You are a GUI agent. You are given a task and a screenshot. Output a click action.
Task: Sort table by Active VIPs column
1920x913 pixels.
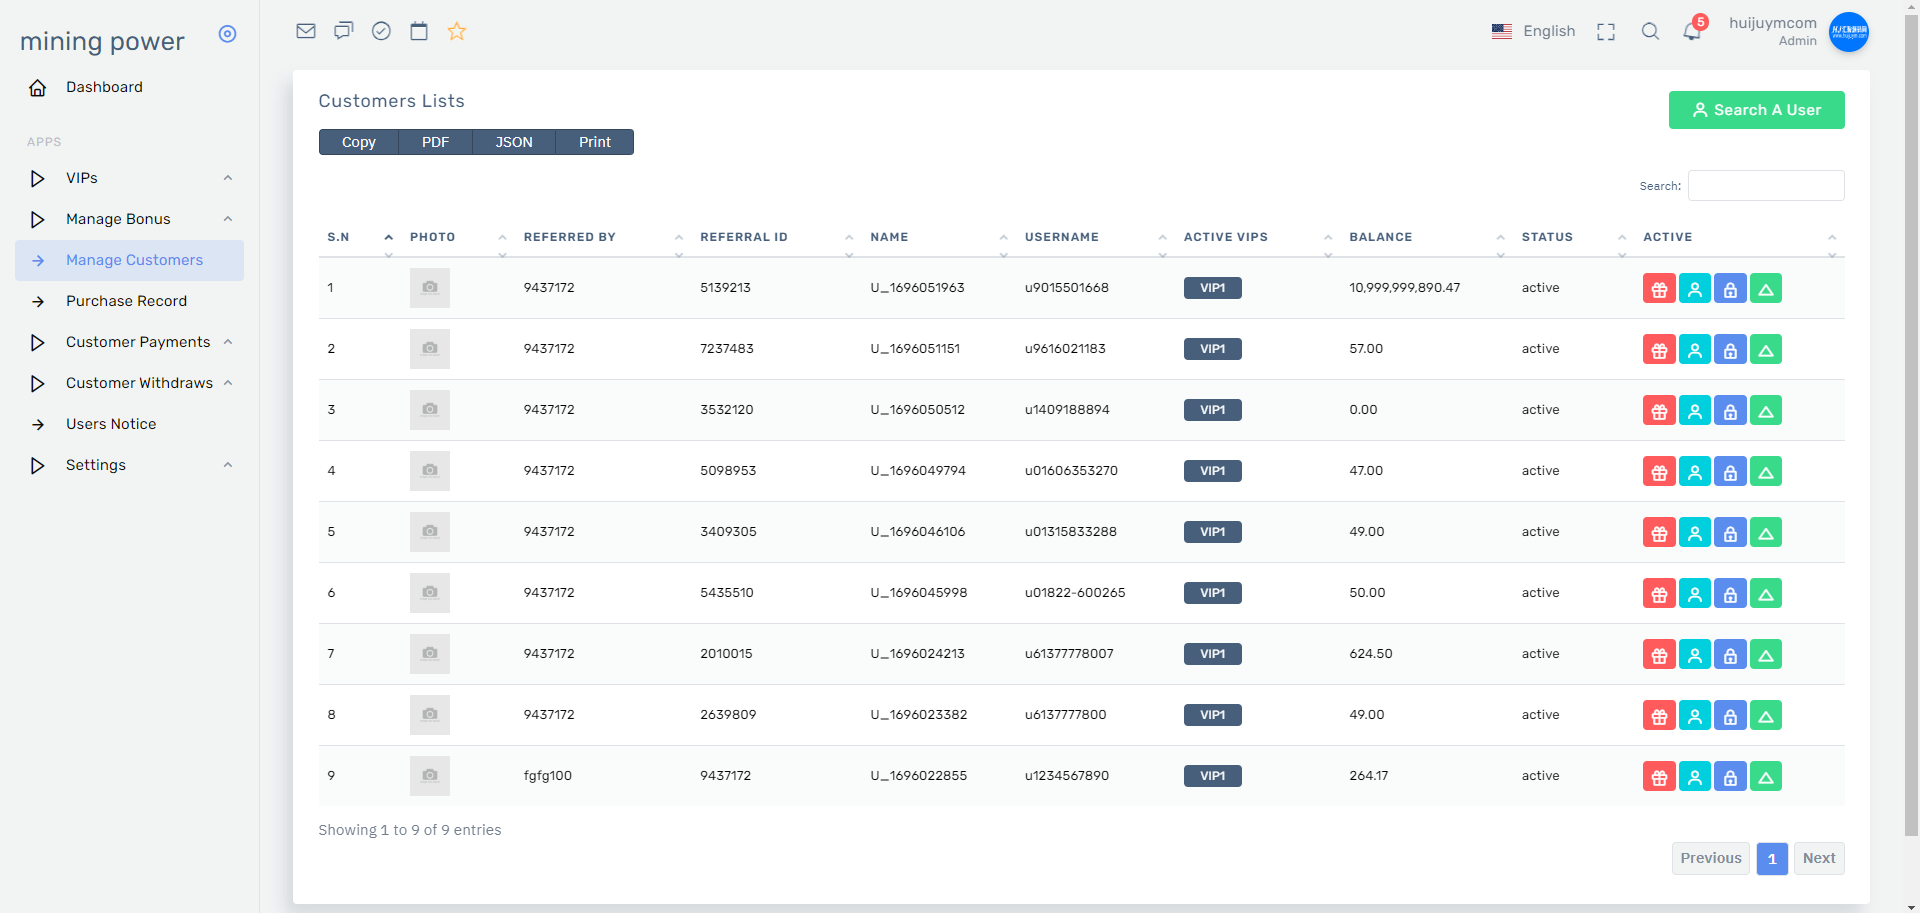pyautogui.click(x=1258, y=237)
